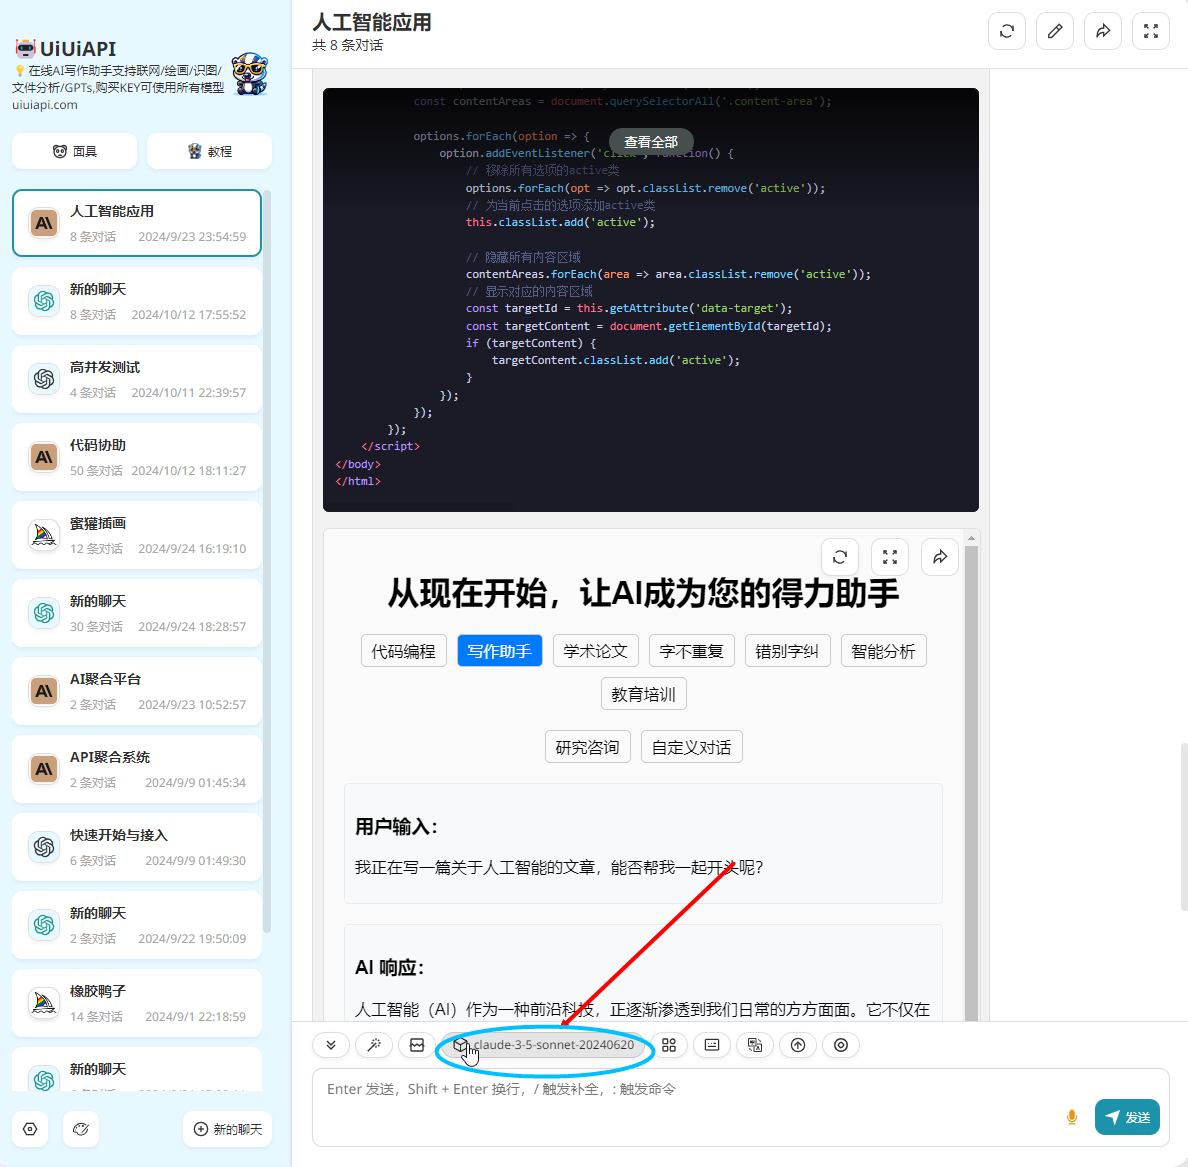
Task: Open the 新的聊天 chat dated 2024/9/22
Action: coord(137,925)
